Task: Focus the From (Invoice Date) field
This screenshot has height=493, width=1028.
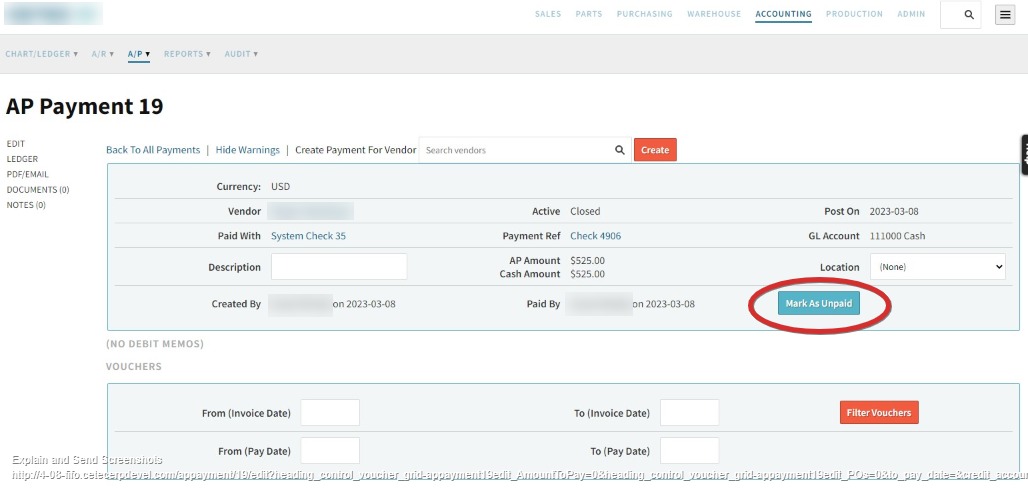Action: coord(330,412)
